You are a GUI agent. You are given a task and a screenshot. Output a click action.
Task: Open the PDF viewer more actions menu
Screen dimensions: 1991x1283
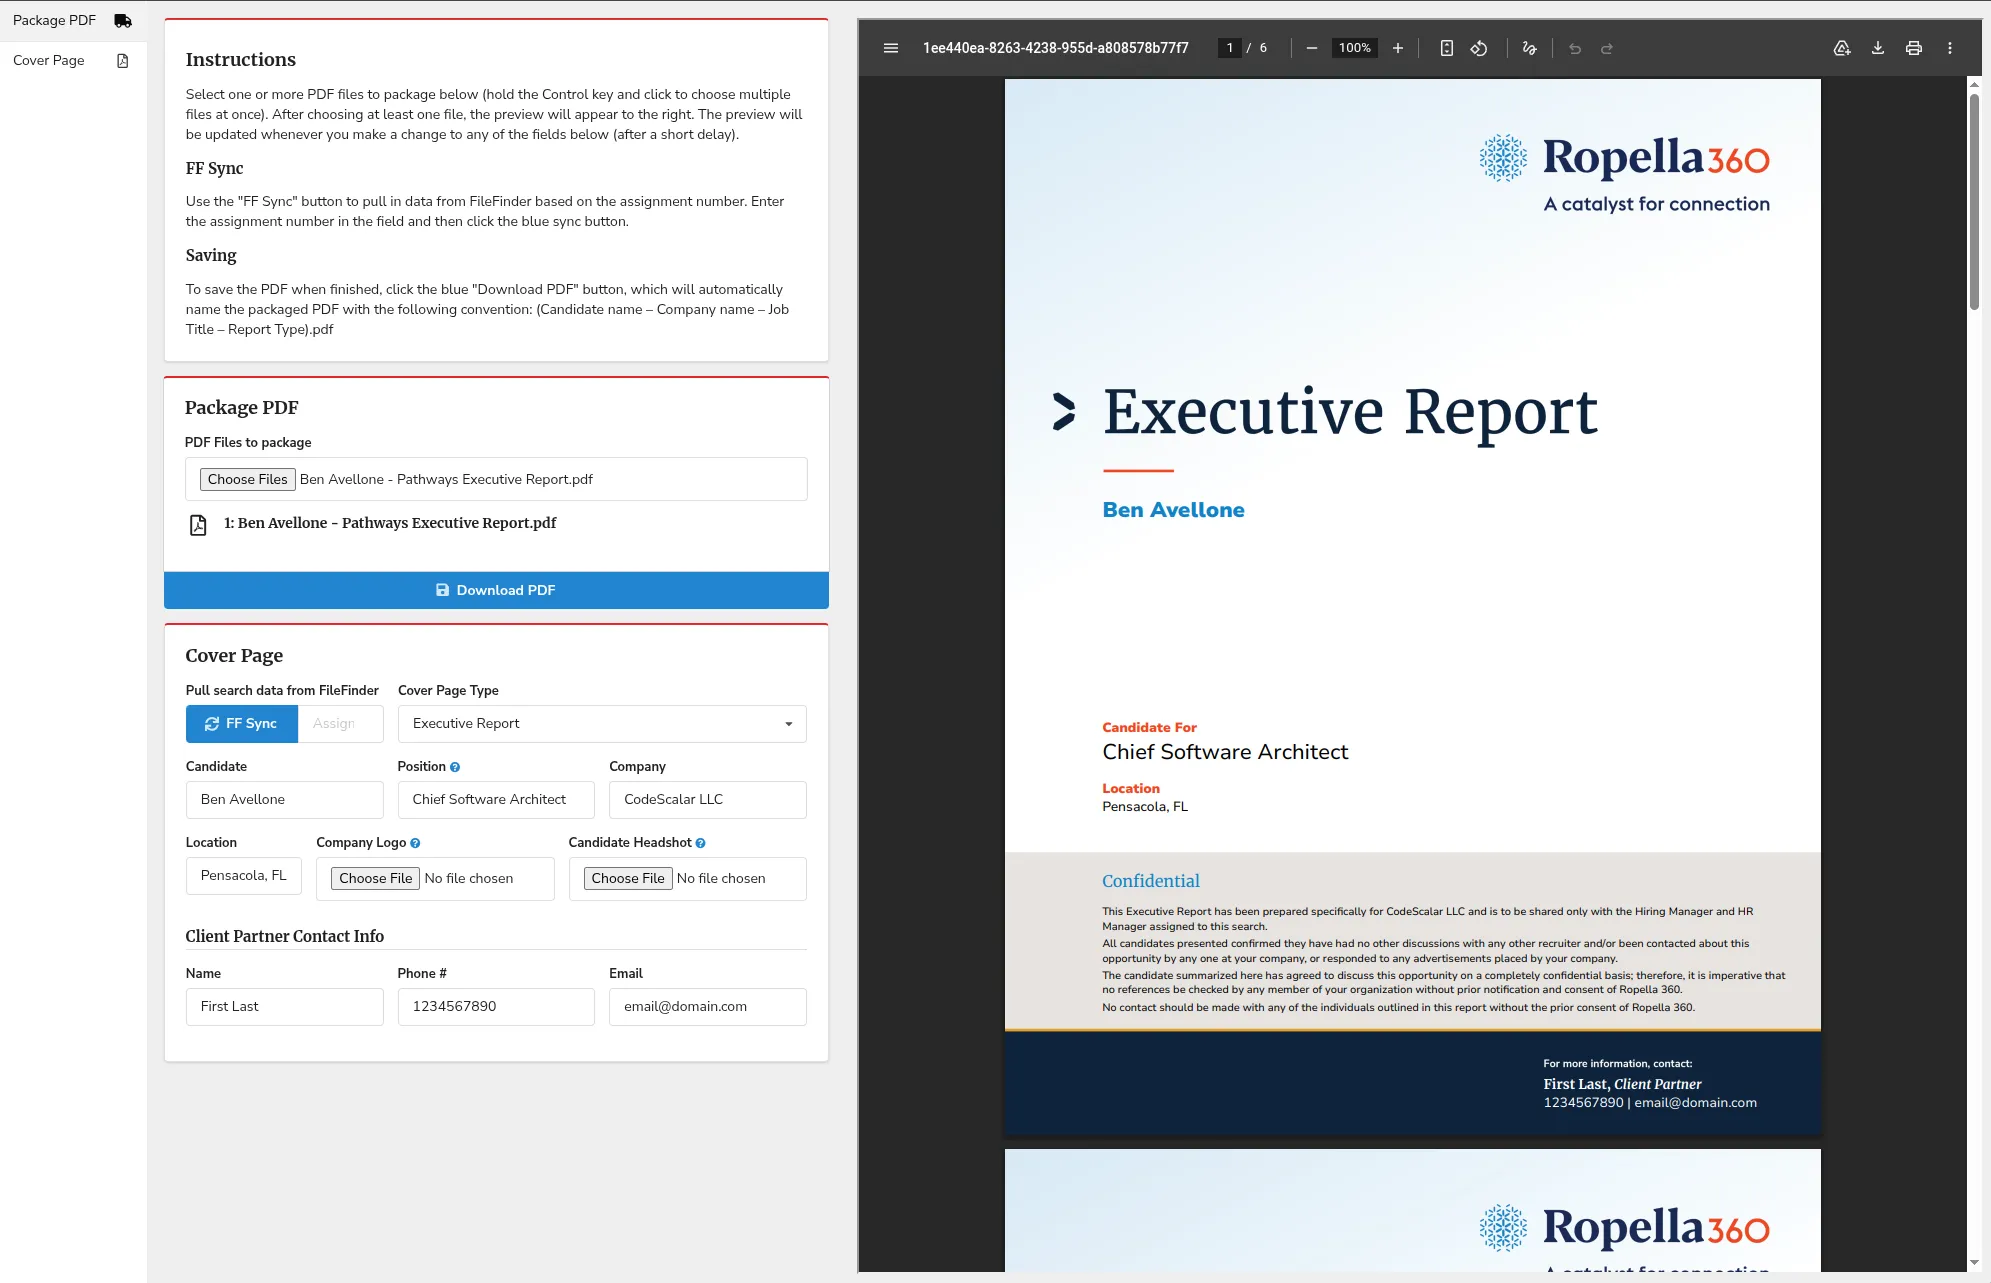click(x=1950, y=48)
